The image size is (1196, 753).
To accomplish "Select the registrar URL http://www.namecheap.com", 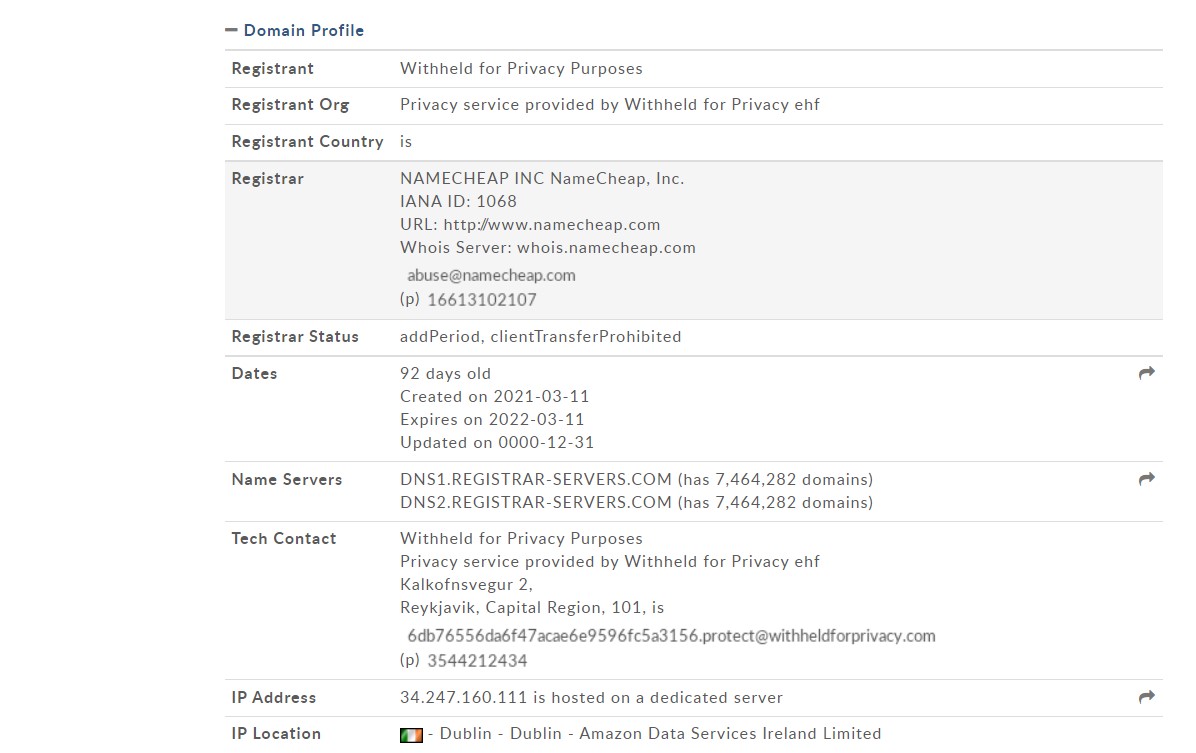I will (551, 224).
